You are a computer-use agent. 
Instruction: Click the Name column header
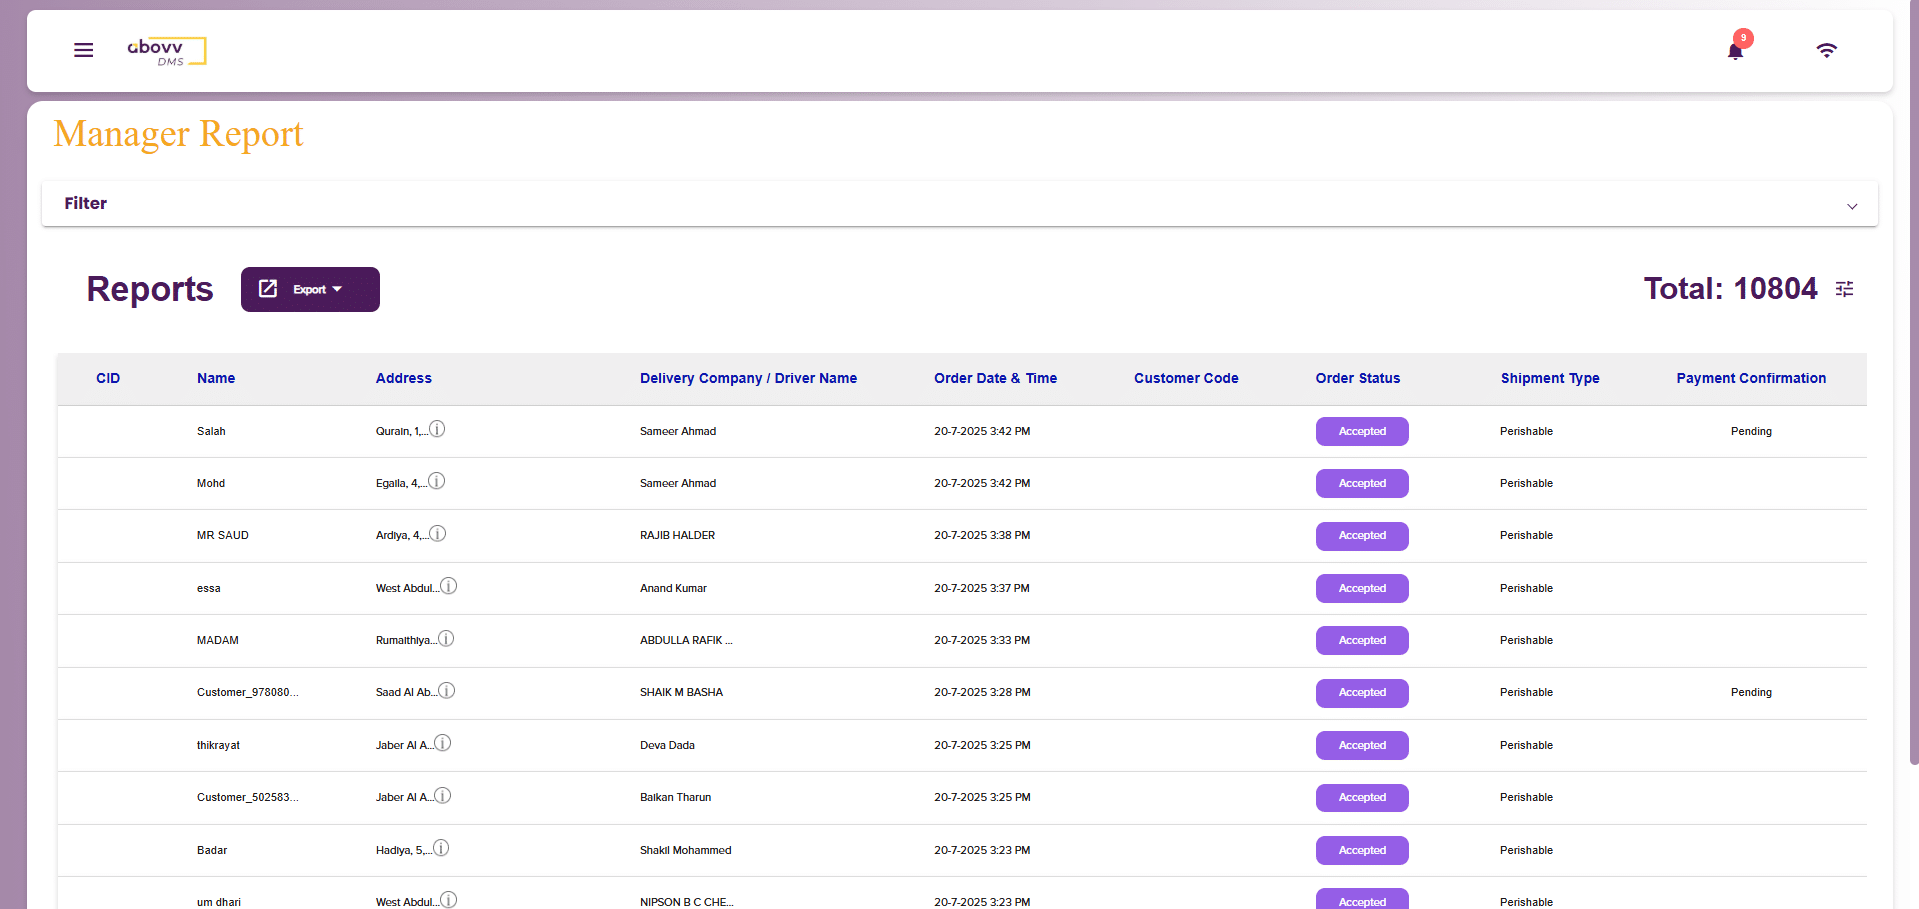[x=216, y=378]
